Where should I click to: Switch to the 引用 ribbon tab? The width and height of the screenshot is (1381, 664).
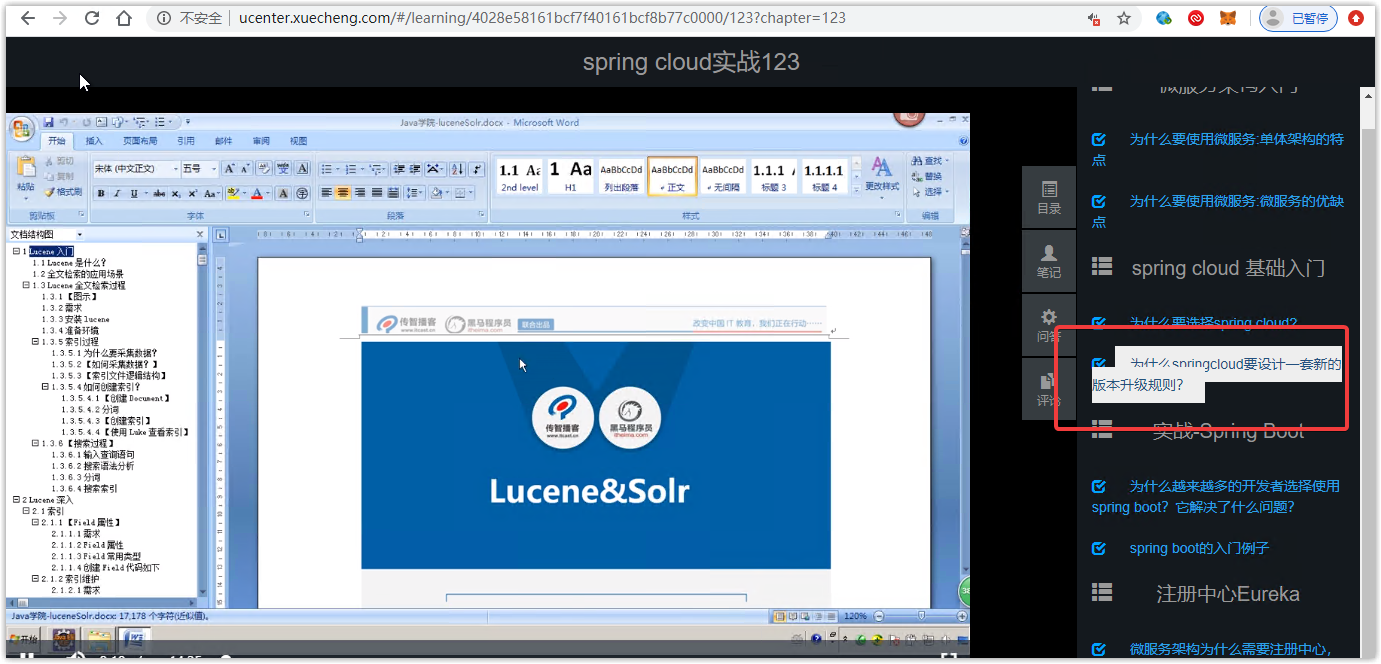coord(186,141)
